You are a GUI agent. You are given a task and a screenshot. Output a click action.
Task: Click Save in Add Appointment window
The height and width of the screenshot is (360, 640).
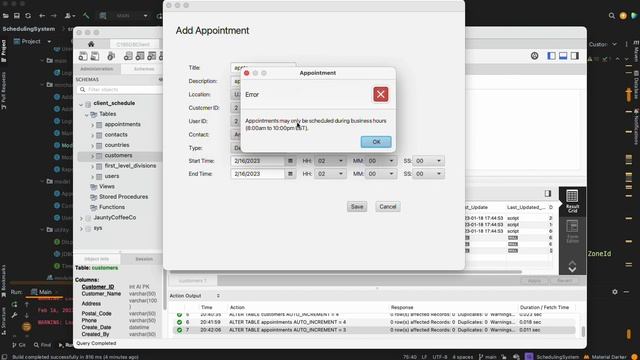click(357, 207)
